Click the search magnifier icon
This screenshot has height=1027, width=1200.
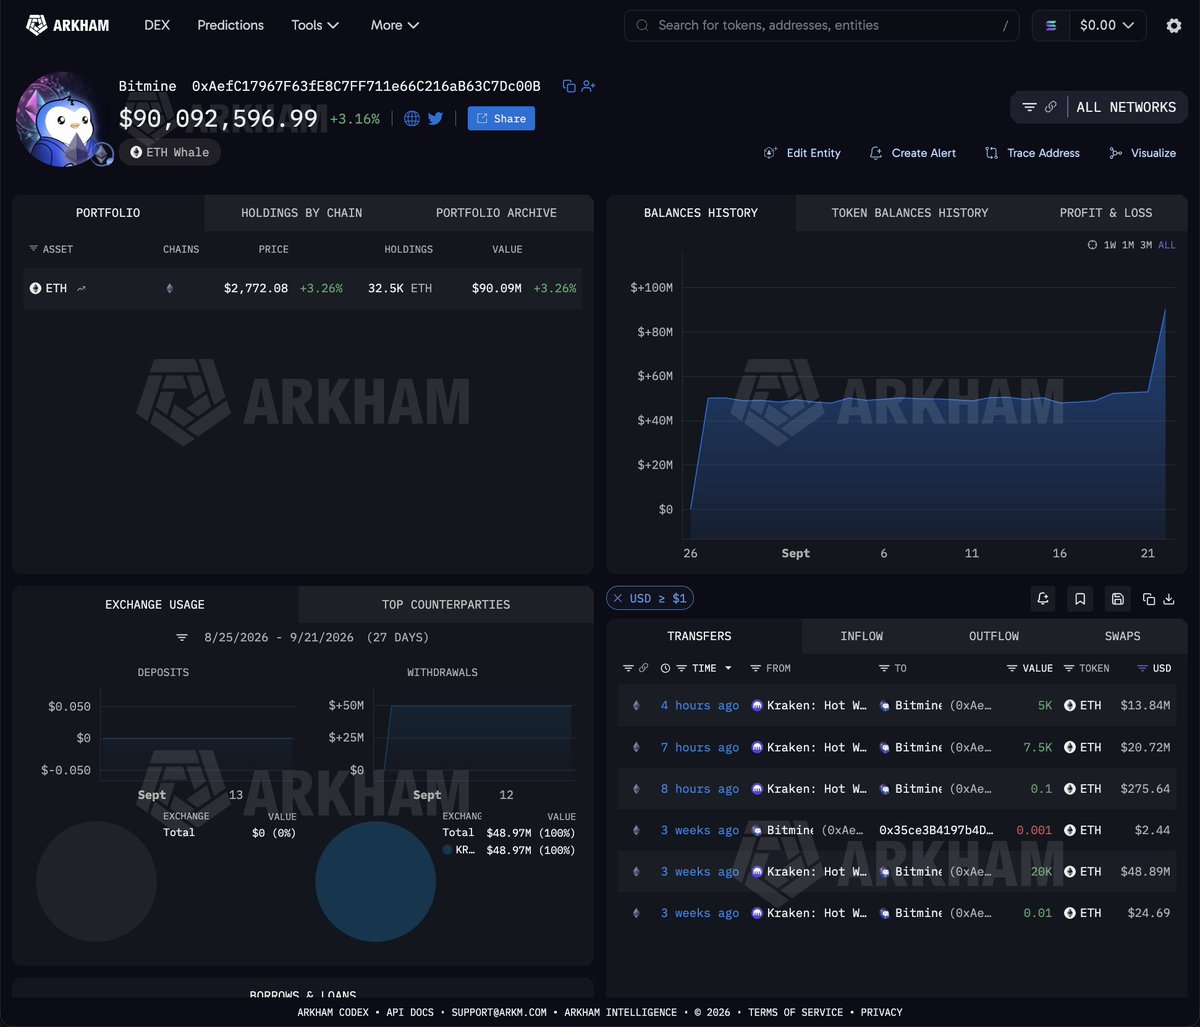point(642,25)
